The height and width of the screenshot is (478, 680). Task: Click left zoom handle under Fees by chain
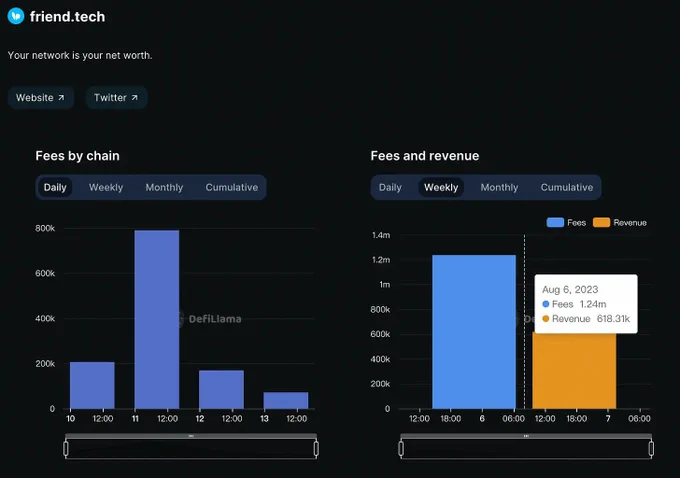click(66, 449)
